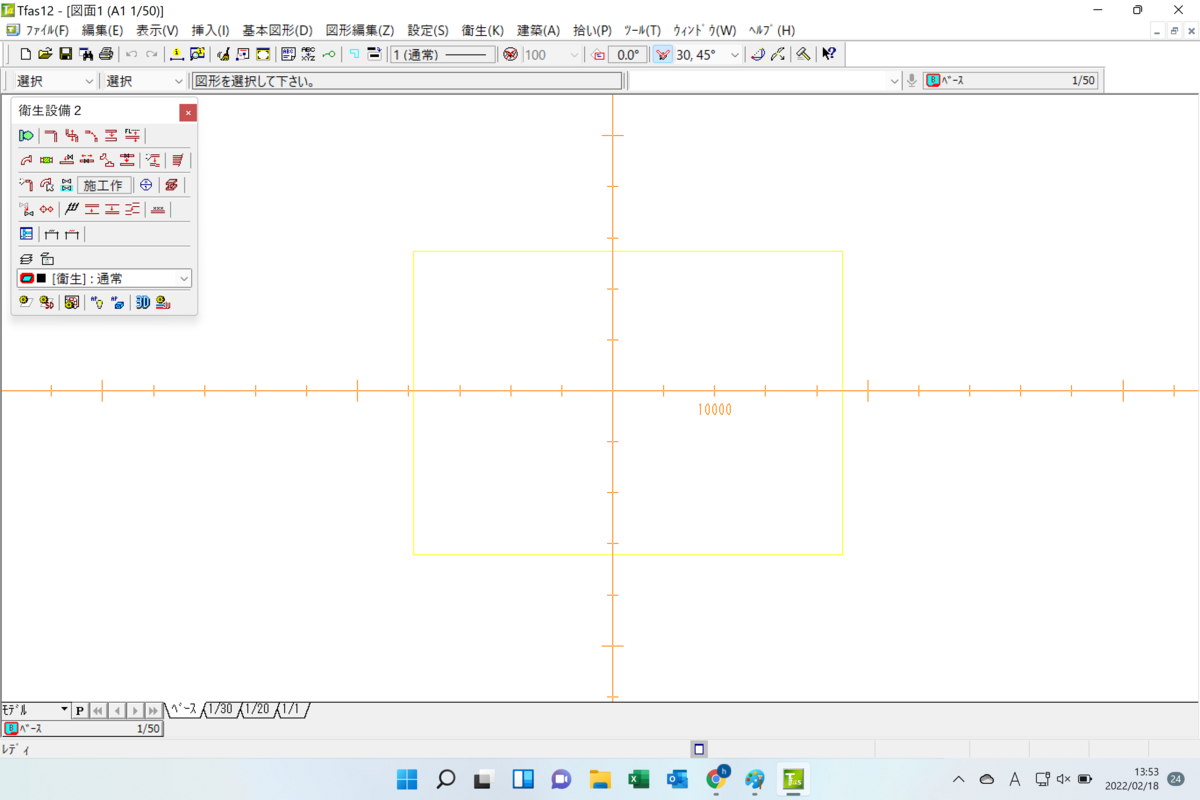
Task: Choose the green valve insert icon in palette
Action: 46,160
